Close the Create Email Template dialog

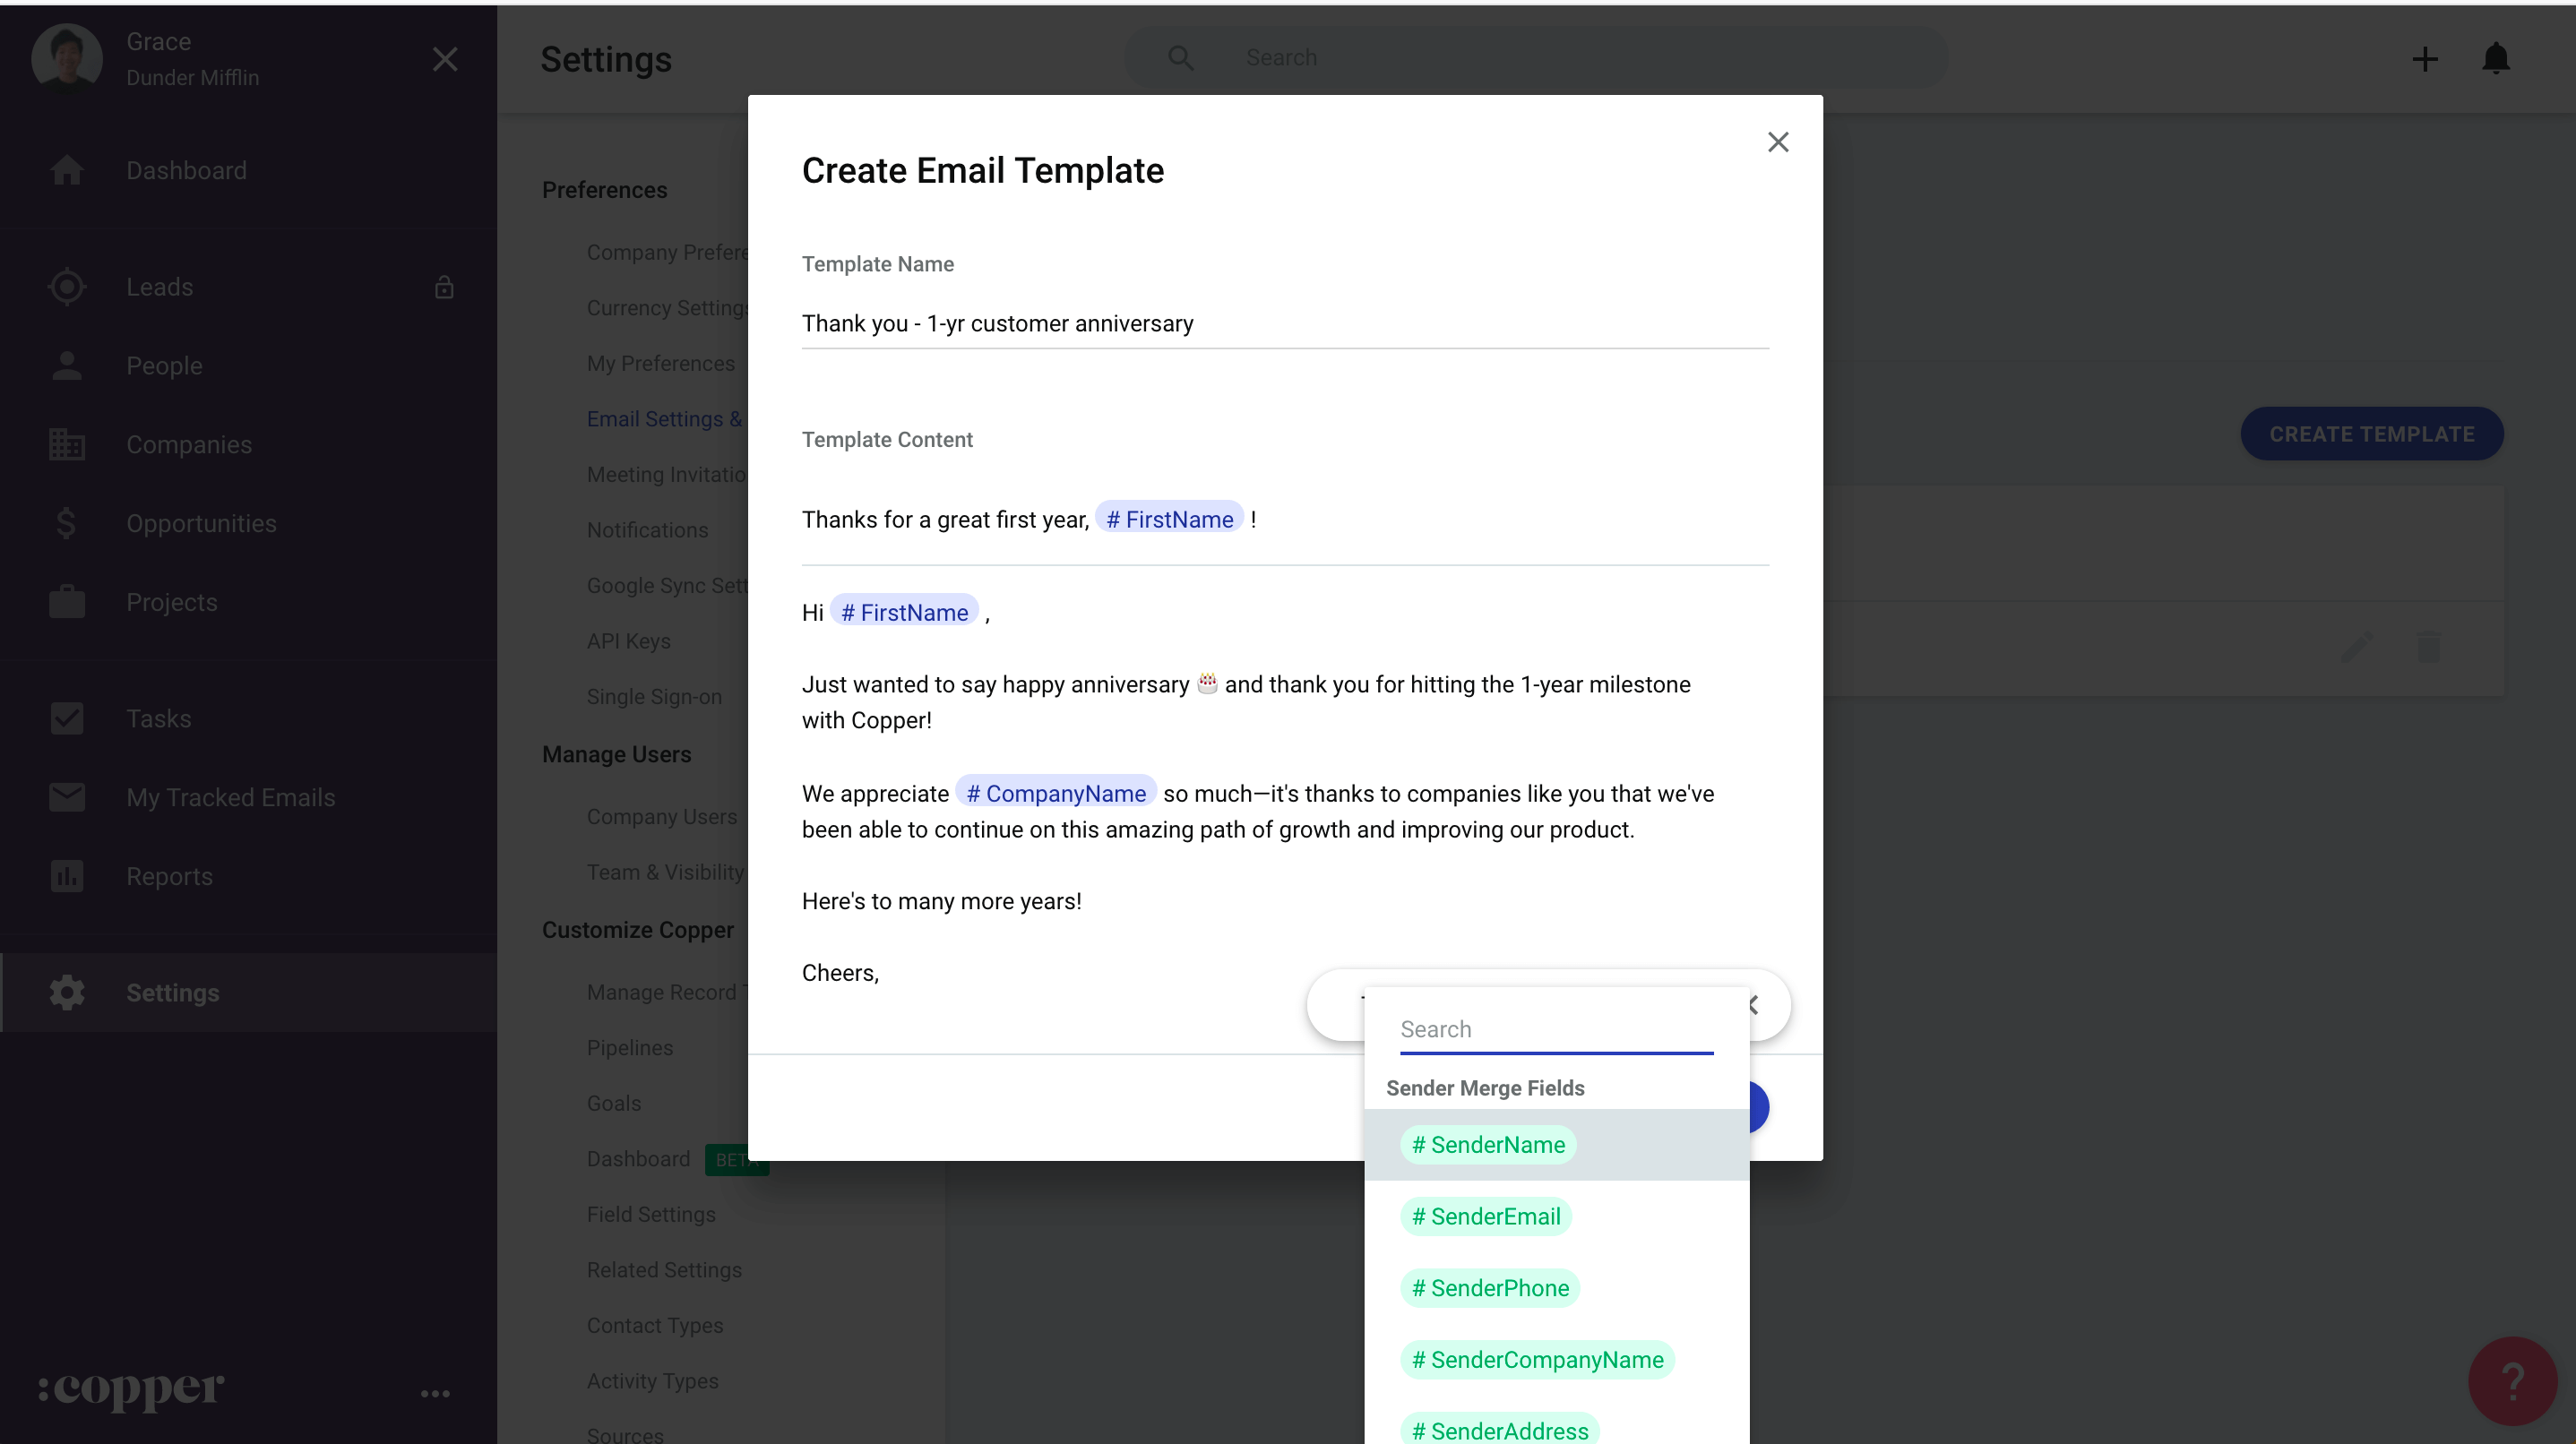(1777, 142)
